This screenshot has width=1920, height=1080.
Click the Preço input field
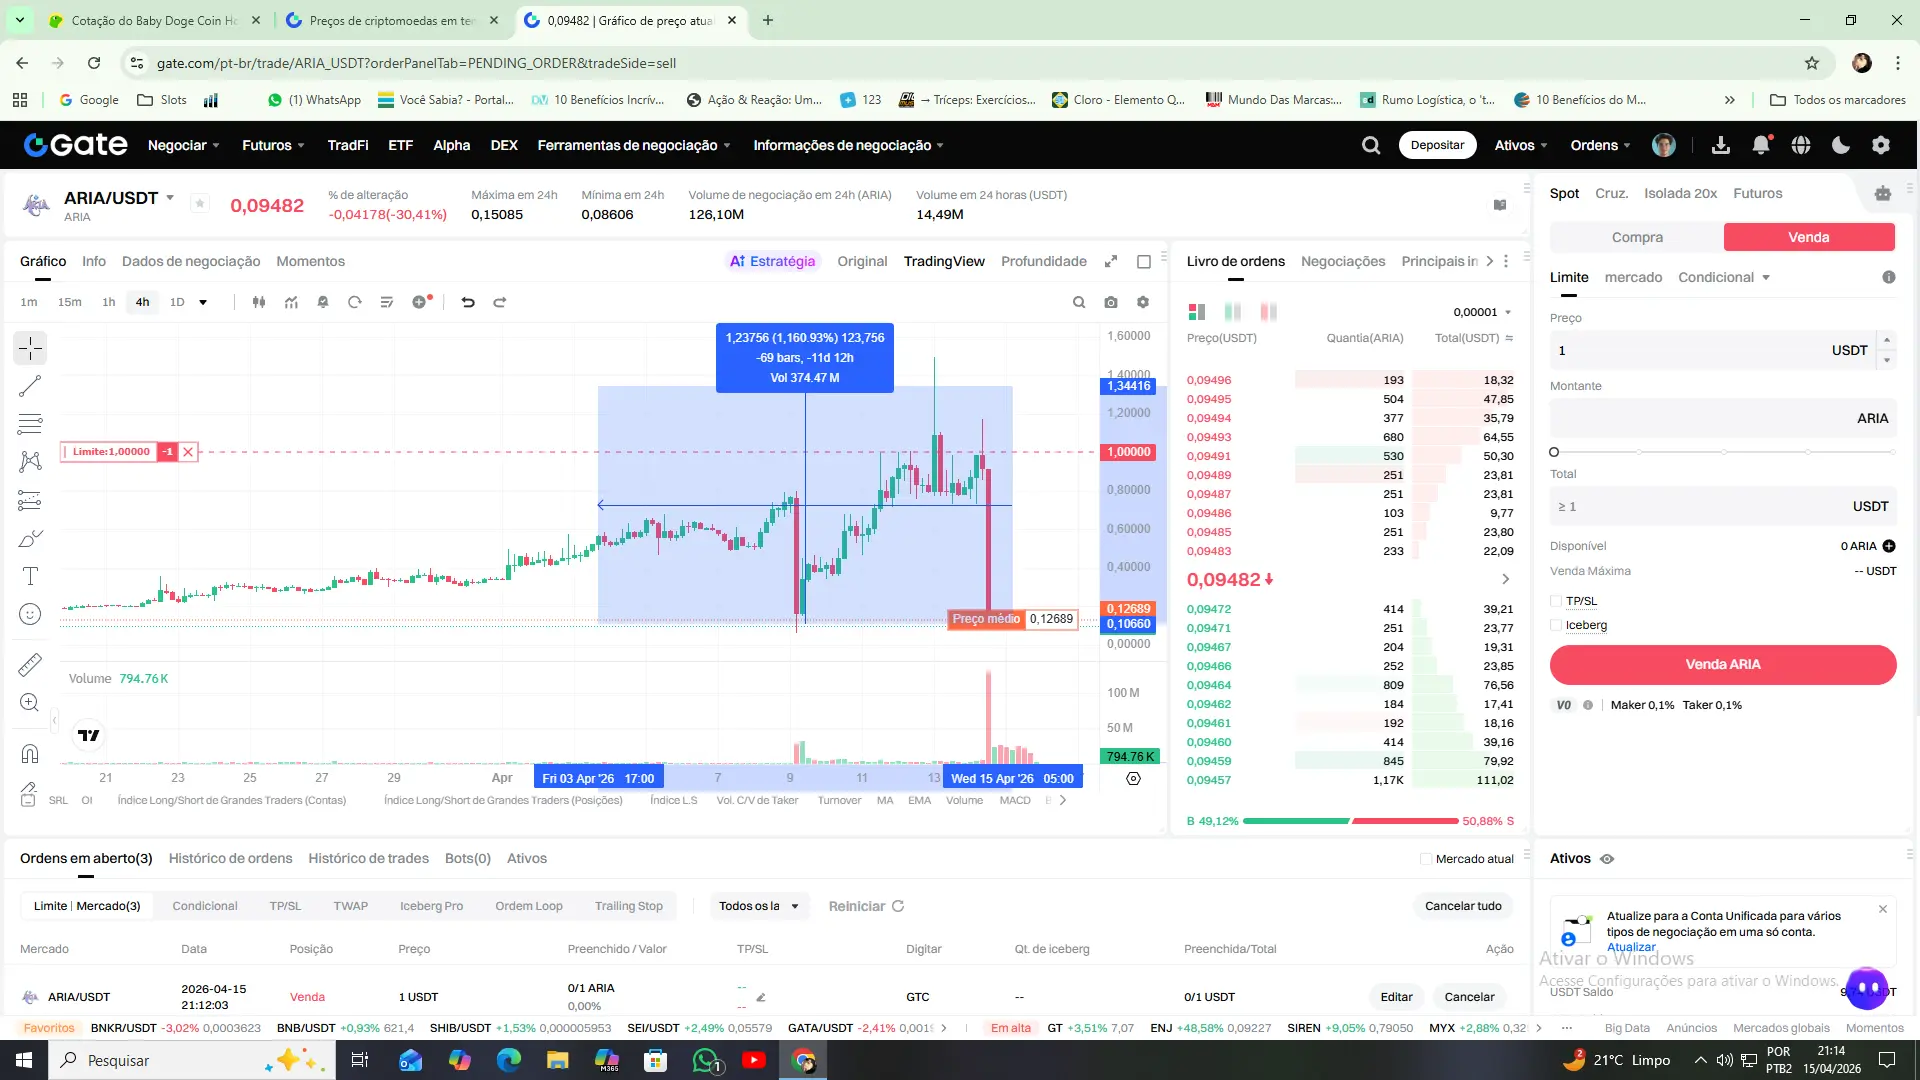pos(1690,350)
